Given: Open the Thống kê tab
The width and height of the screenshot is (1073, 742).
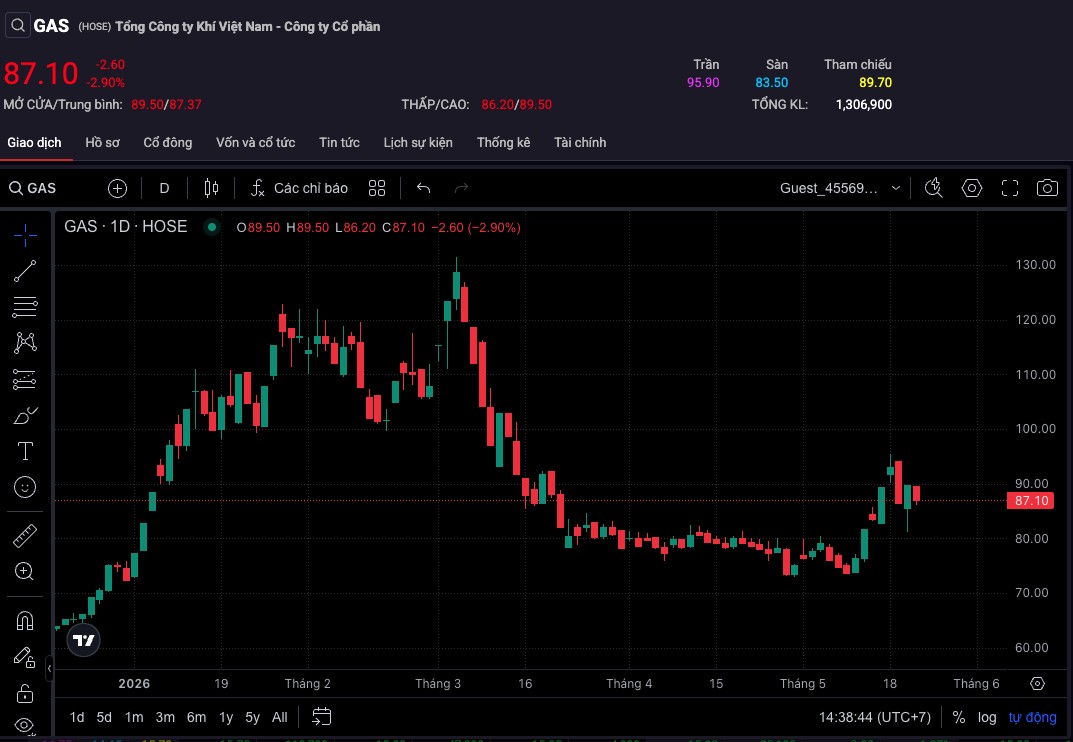Looking at the screenshot, I should coord(504,142).
